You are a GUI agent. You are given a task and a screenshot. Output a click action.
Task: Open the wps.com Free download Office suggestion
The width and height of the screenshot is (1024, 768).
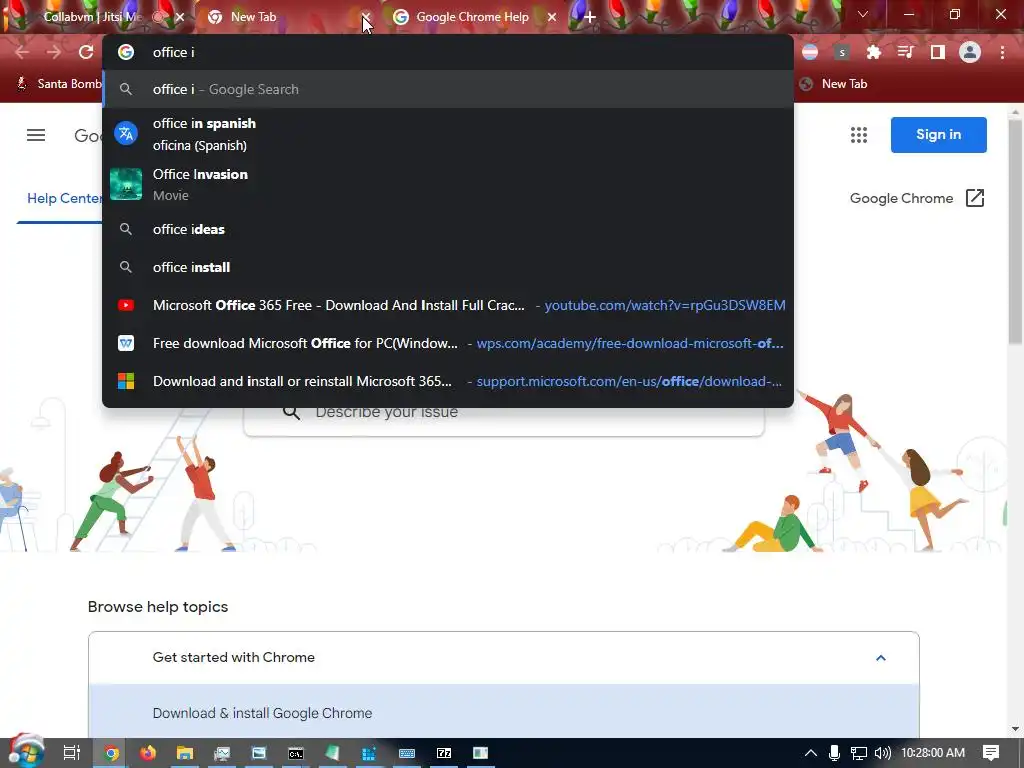point(448,343)
